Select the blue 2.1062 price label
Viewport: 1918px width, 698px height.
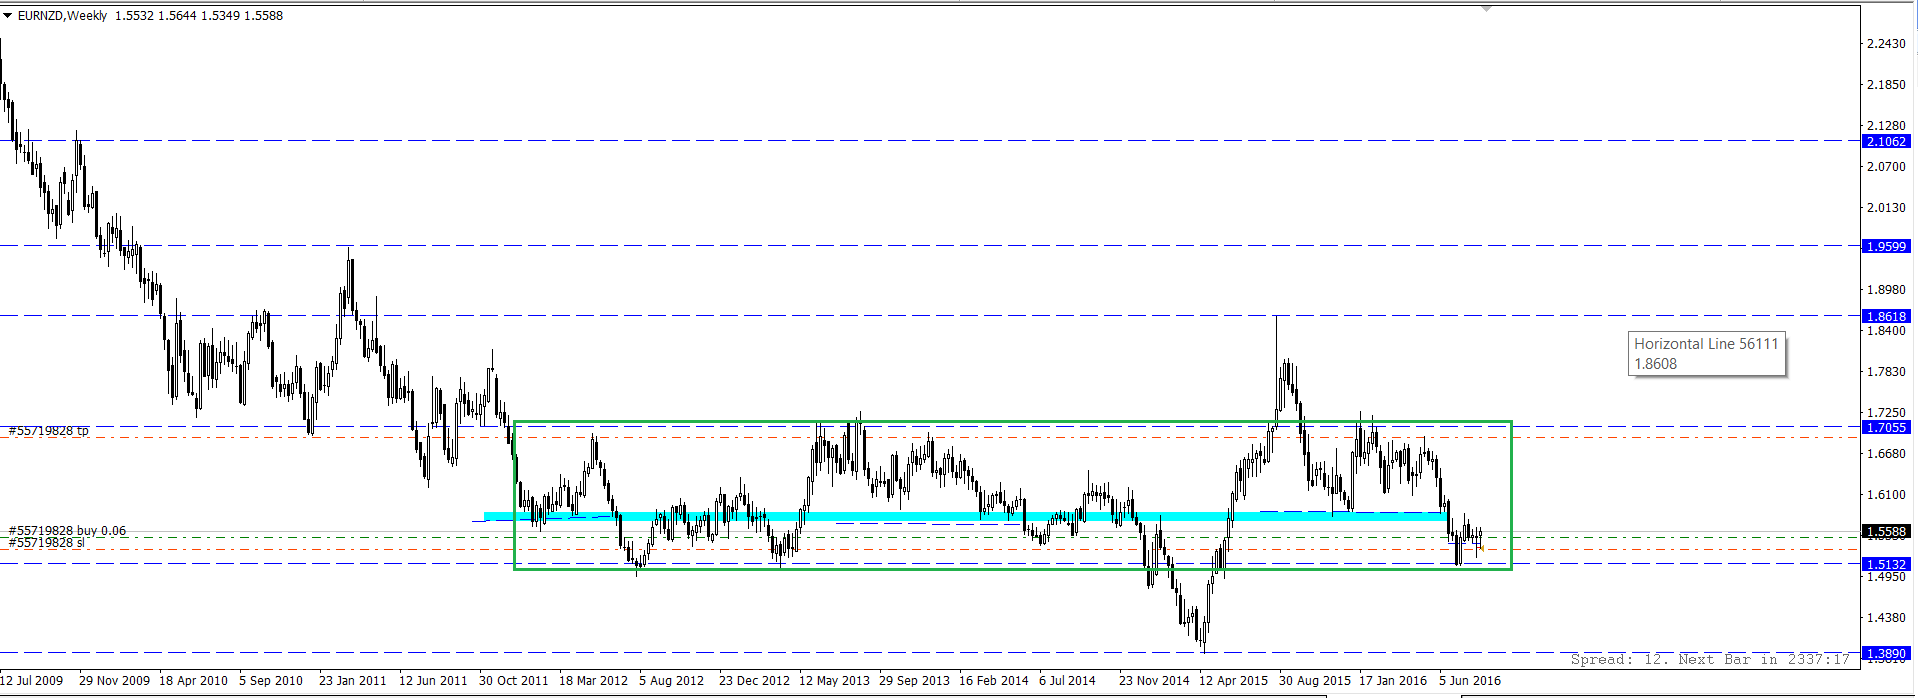pyautogui.click(x=1886, y=141)
